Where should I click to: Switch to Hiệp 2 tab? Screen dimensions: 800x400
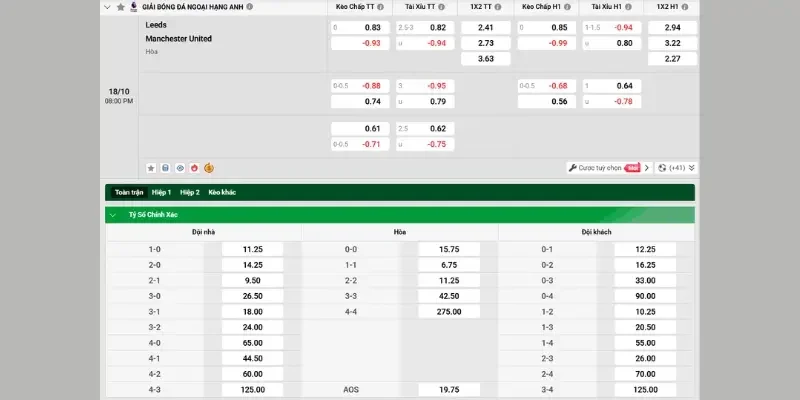(x=190, y=192)
